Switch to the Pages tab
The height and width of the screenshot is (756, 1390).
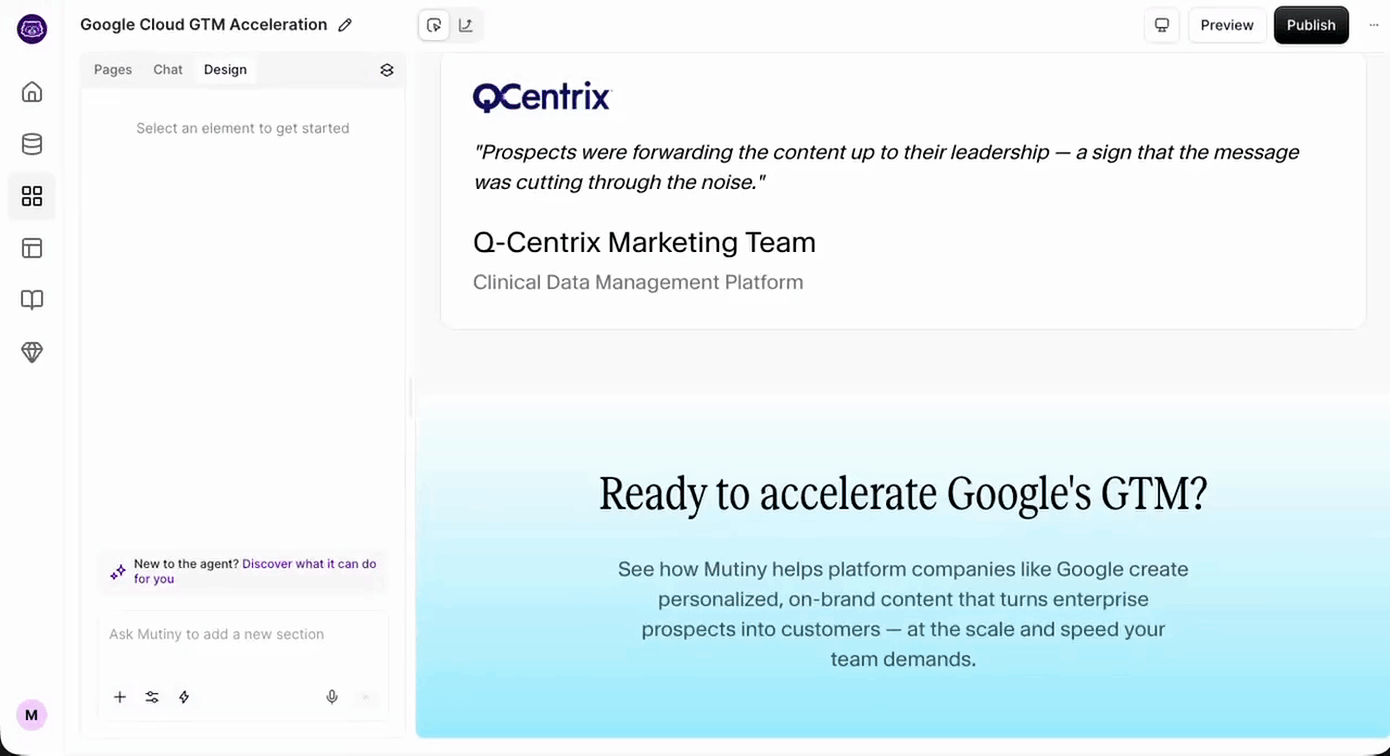[113, 70]
